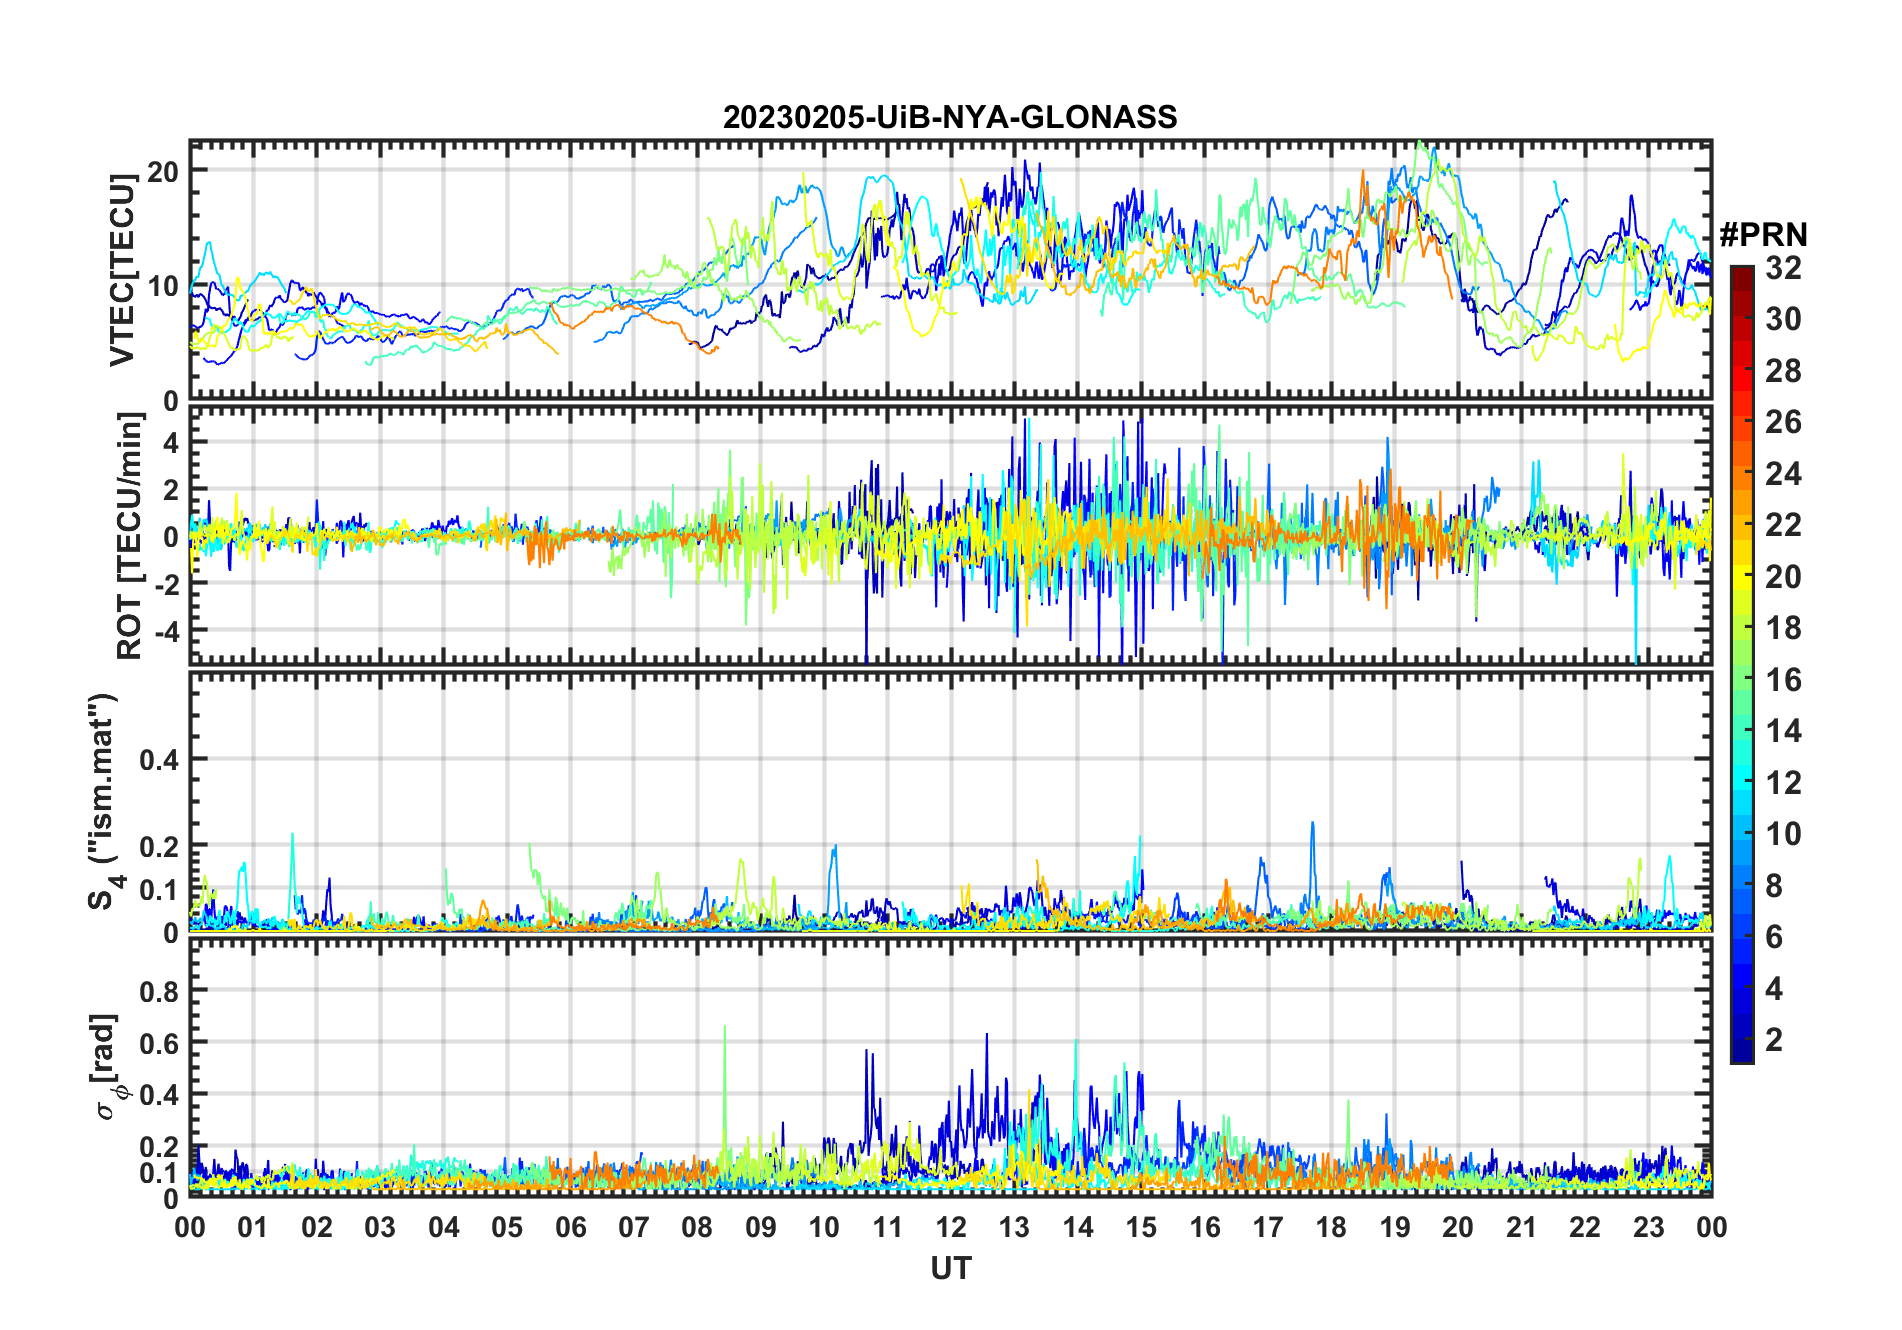Click the PRN color gradient bar

coord(1742,664)
